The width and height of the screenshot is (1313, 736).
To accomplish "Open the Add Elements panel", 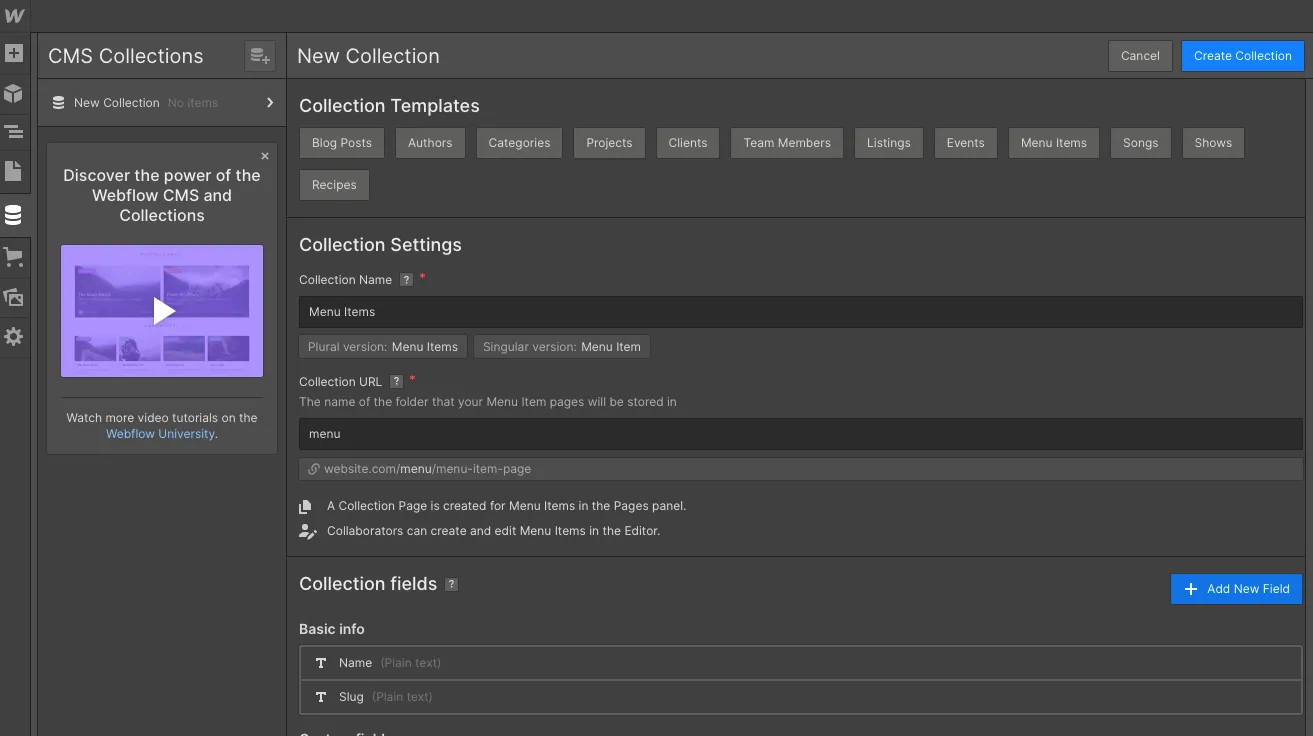I will (14, 53).
